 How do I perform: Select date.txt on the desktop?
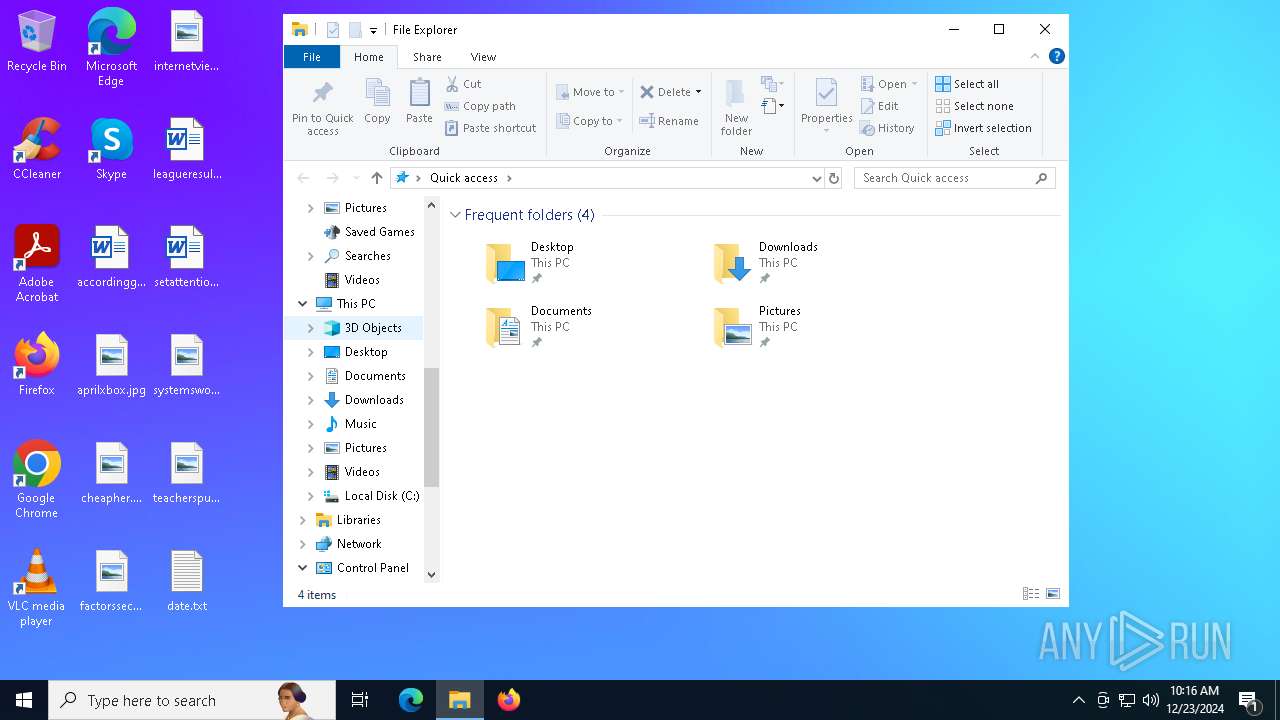click(x=187, y=581)
